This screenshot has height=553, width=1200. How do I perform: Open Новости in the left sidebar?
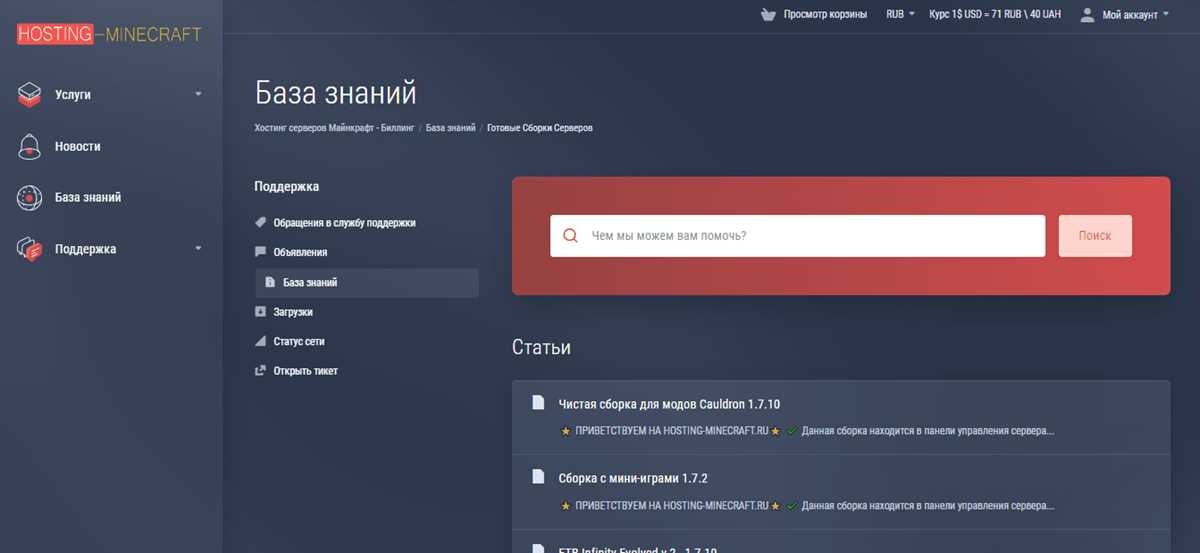(78, 146)
